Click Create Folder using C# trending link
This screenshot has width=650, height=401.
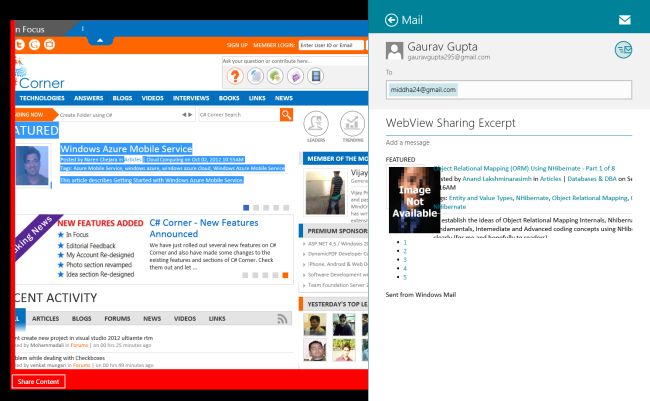[x=86, y=115]
